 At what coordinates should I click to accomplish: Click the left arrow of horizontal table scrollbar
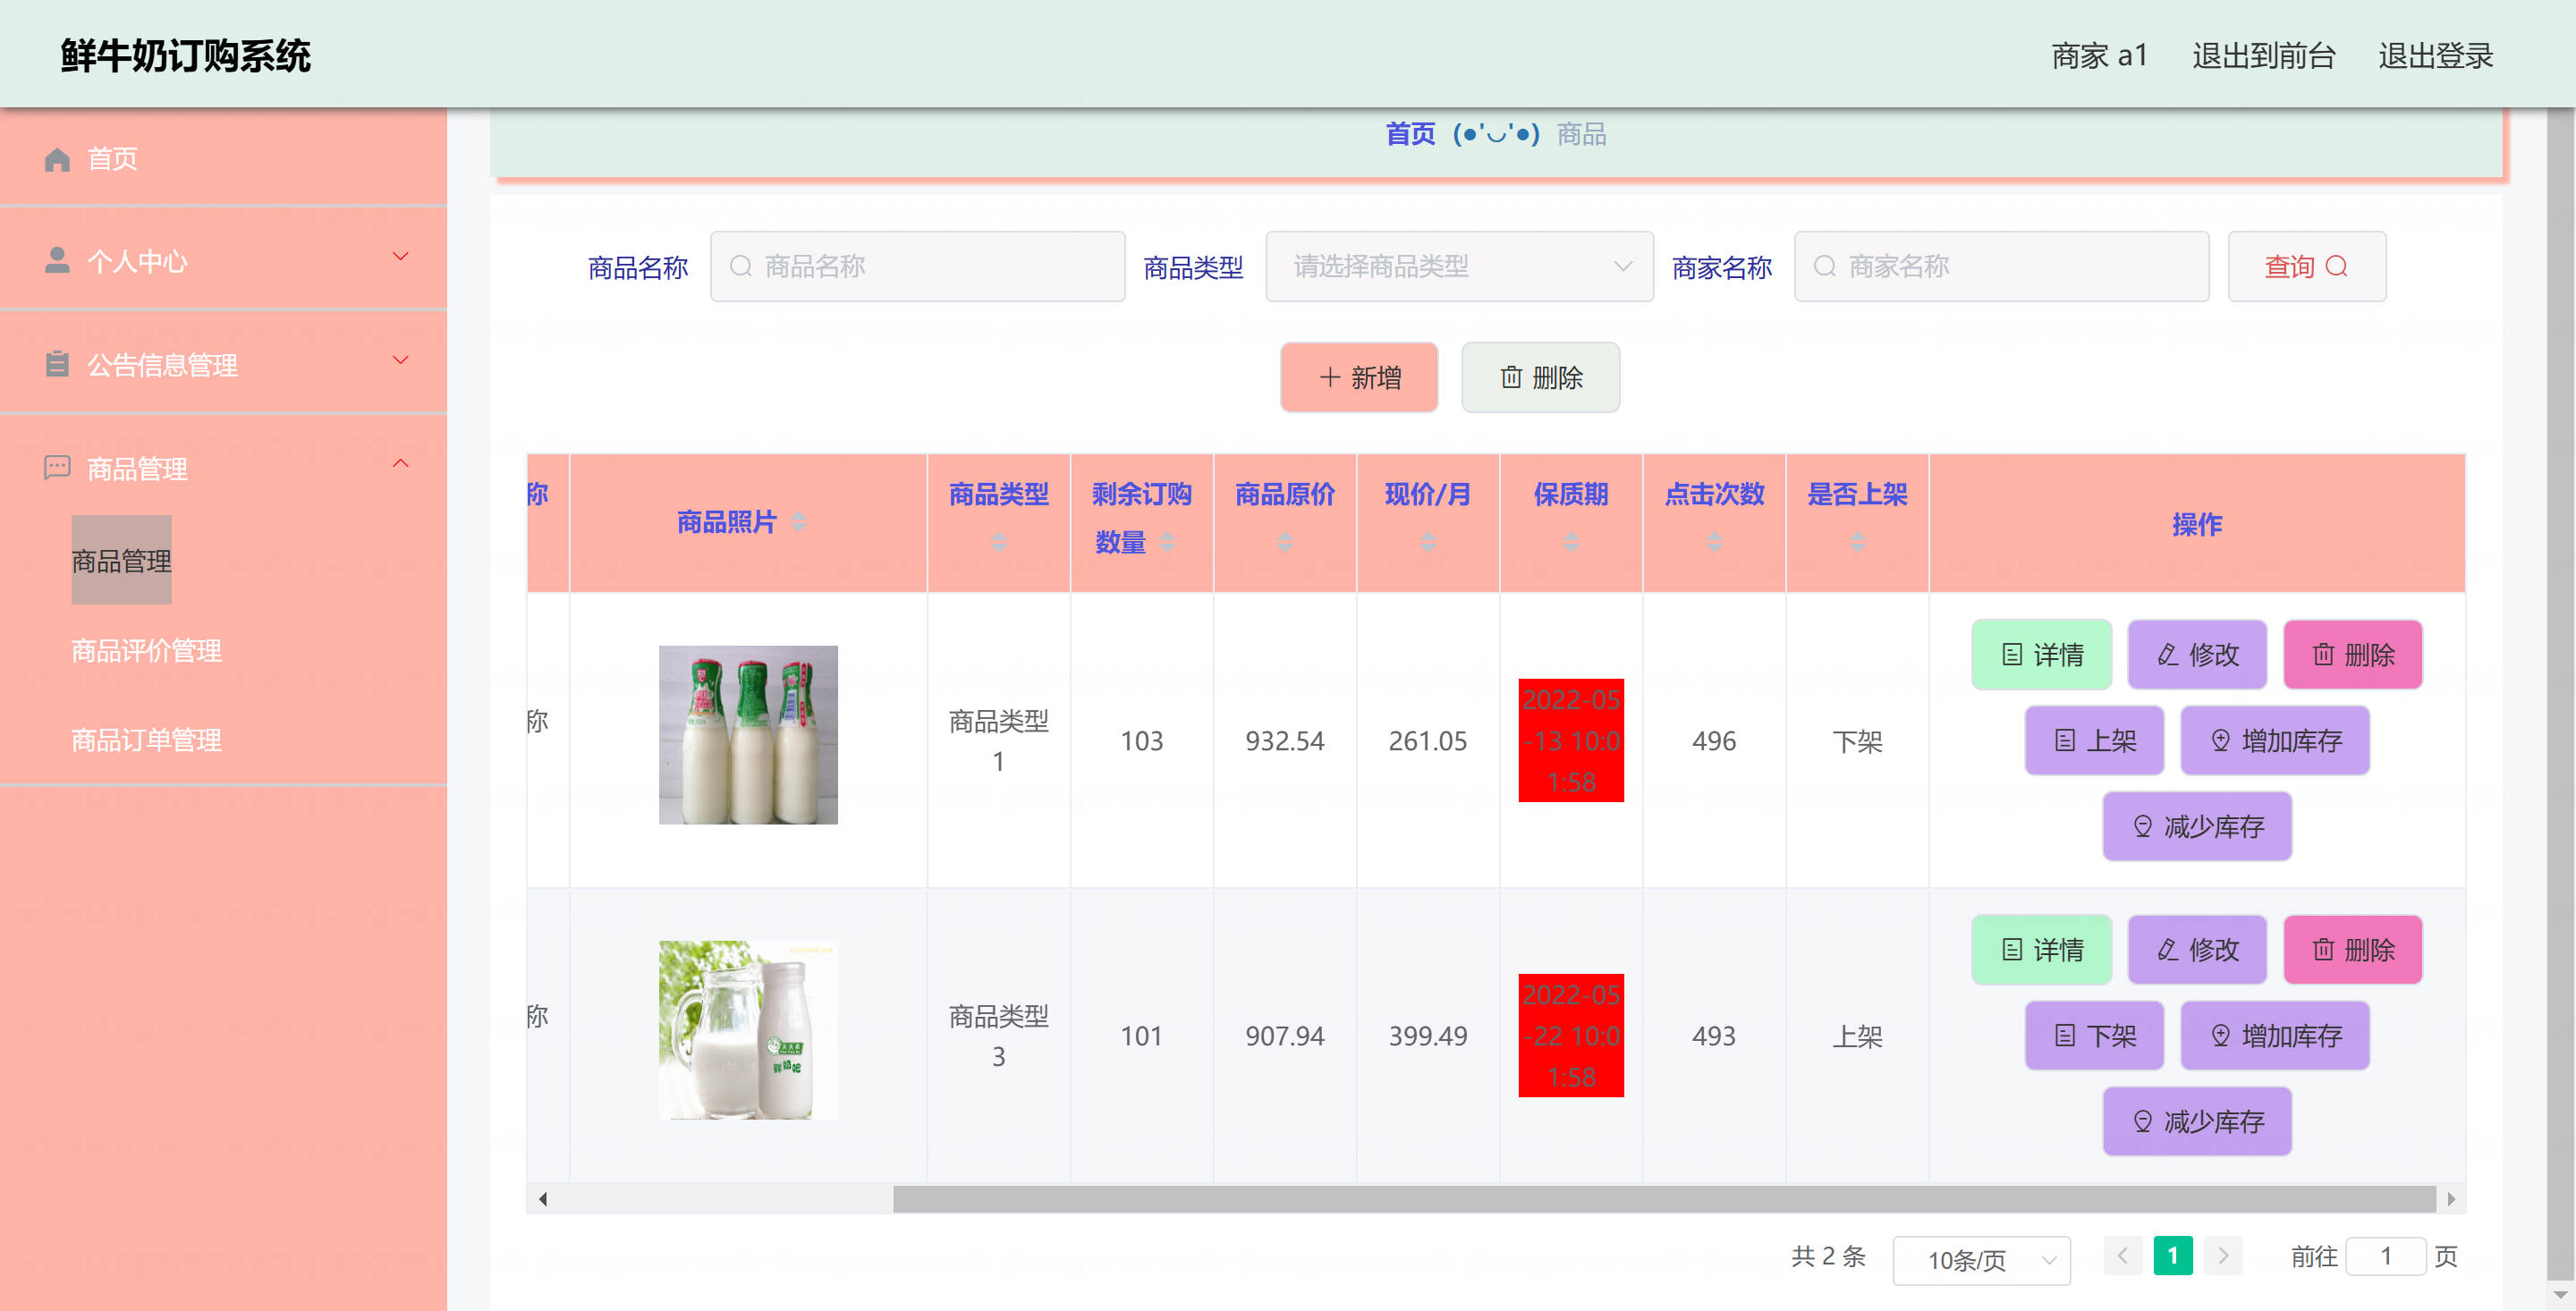click(x=542, y=1199)
